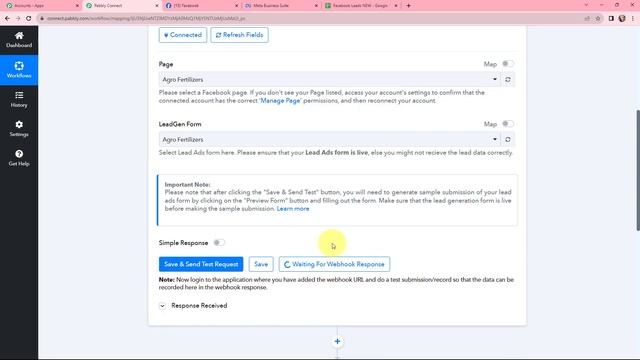Screen dimensions: 640x360
Task: View site info lock icon
Action: click(x=42, y=18)
